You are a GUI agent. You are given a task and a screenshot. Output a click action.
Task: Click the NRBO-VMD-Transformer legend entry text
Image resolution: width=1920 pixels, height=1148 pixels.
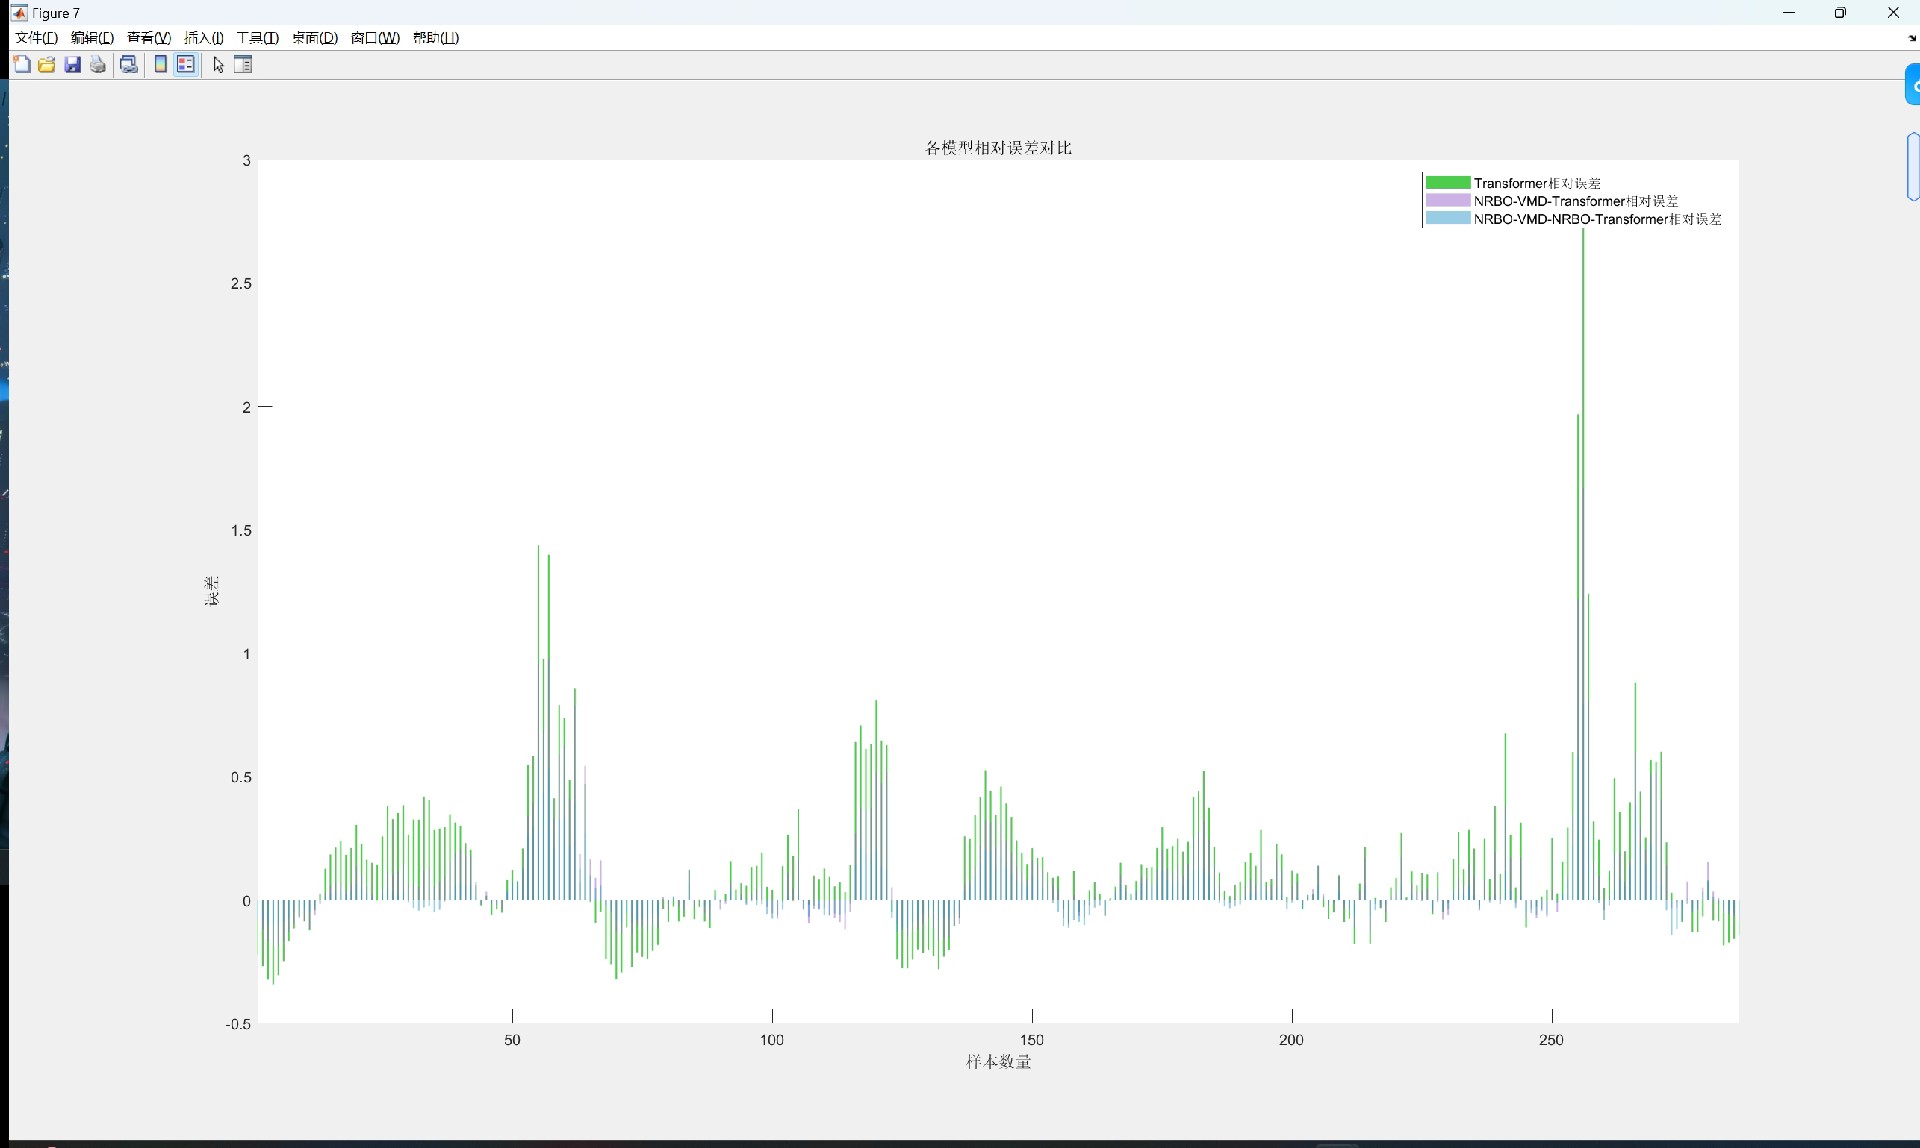click(1575, 201)
